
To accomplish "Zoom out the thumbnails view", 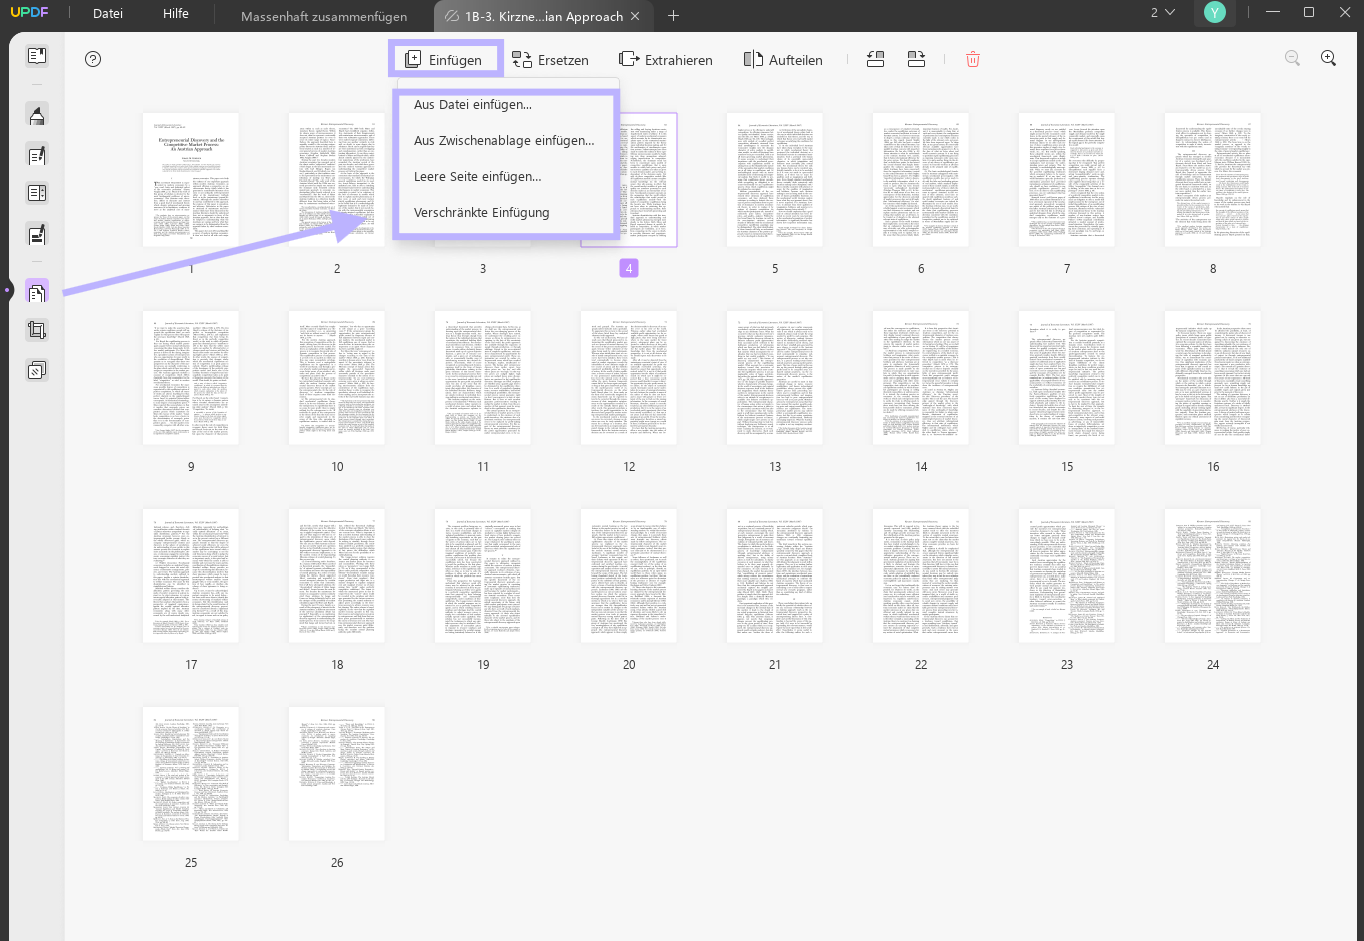I will (x=1292, y=58).
